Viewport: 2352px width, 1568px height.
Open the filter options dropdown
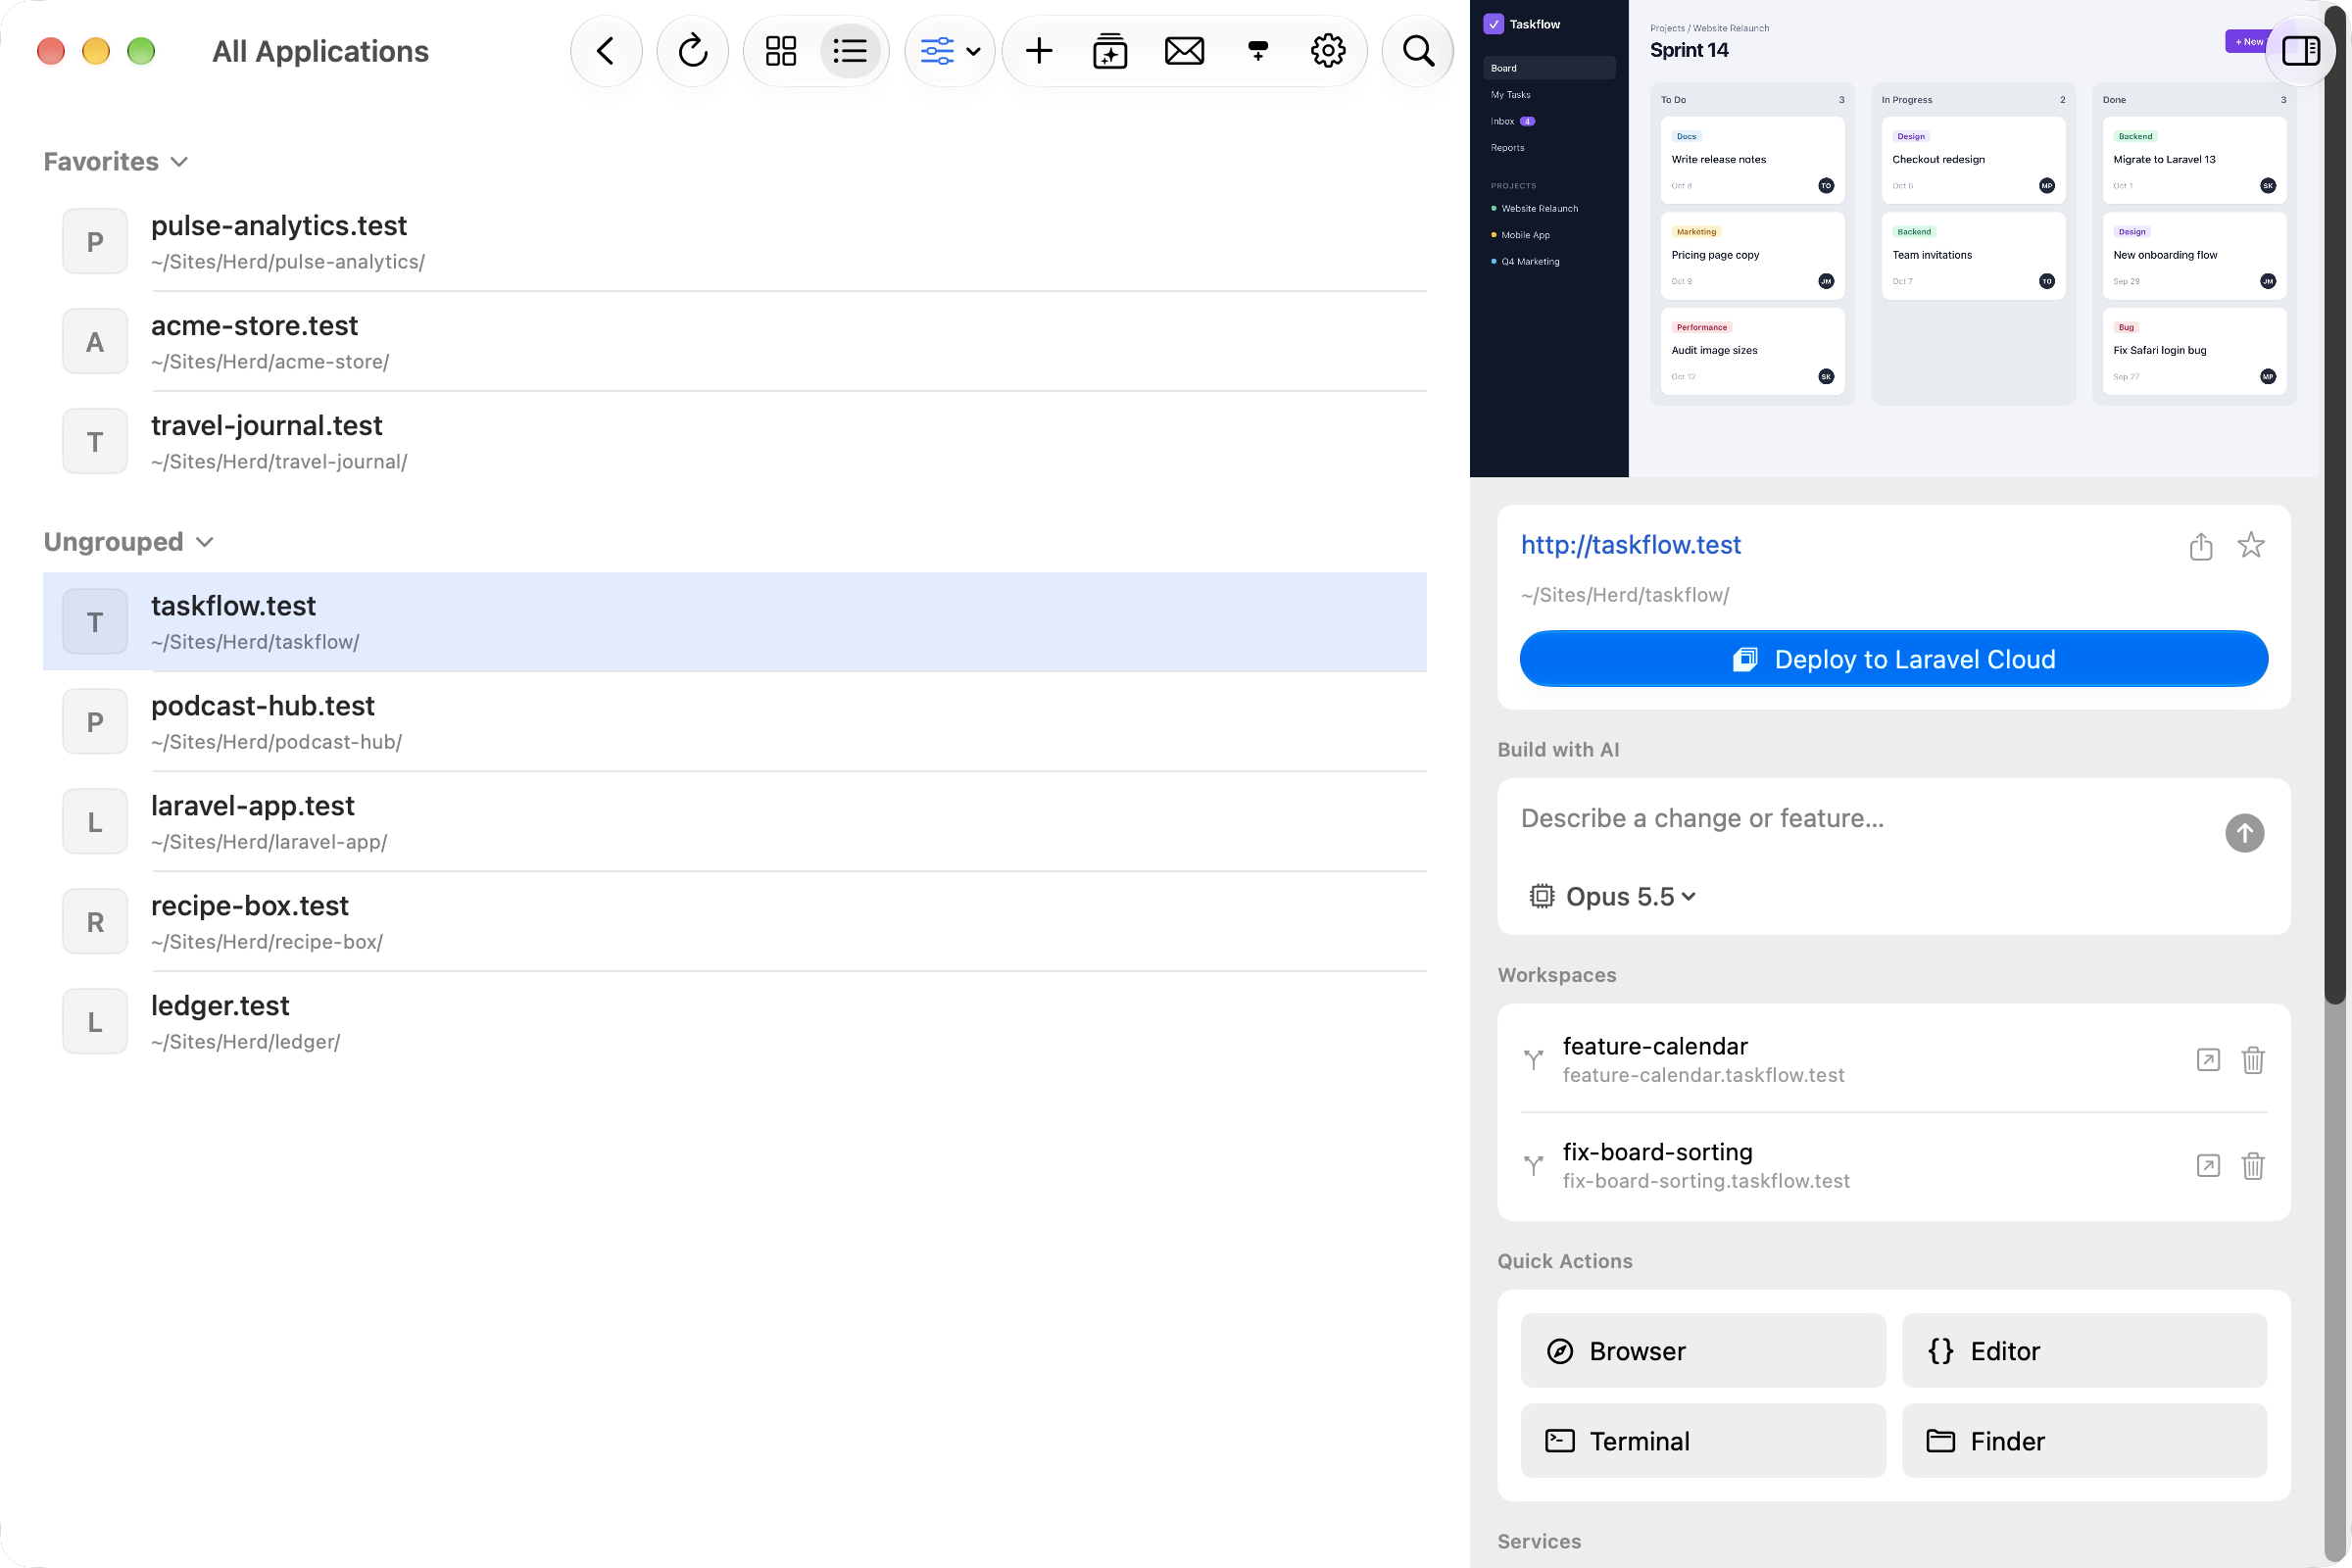(949, 51)
